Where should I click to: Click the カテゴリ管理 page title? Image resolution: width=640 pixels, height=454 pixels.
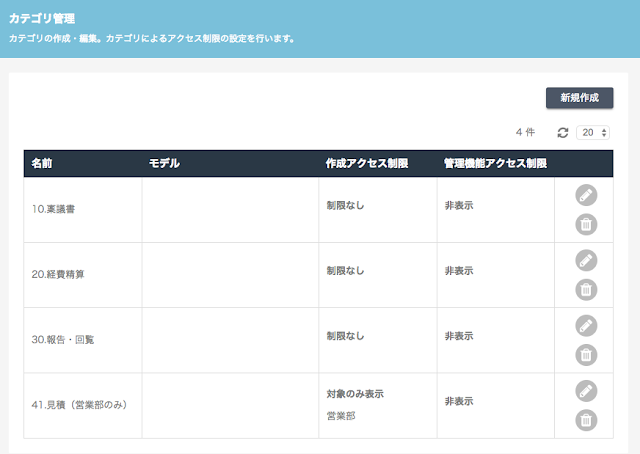42,18
